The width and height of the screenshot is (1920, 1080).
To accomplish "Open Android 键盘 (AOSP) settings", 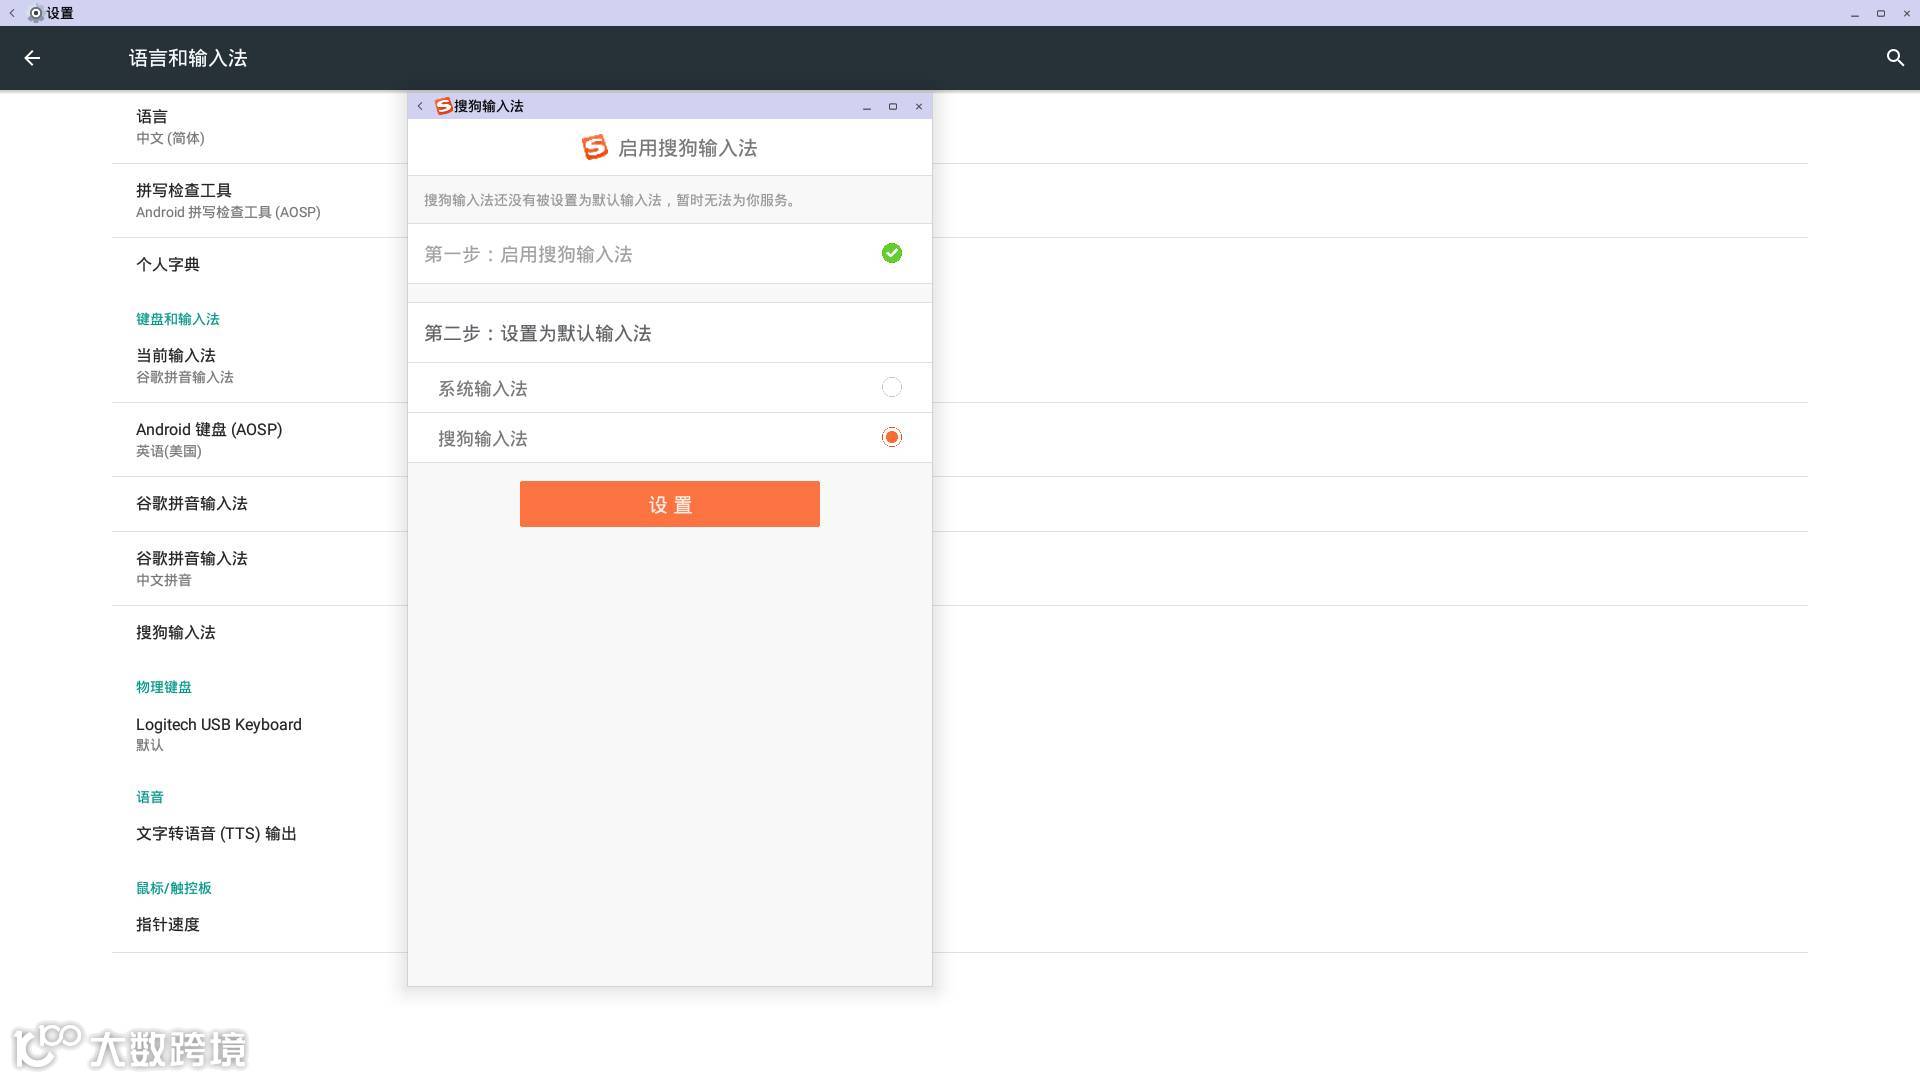I will tap(209, 439).
